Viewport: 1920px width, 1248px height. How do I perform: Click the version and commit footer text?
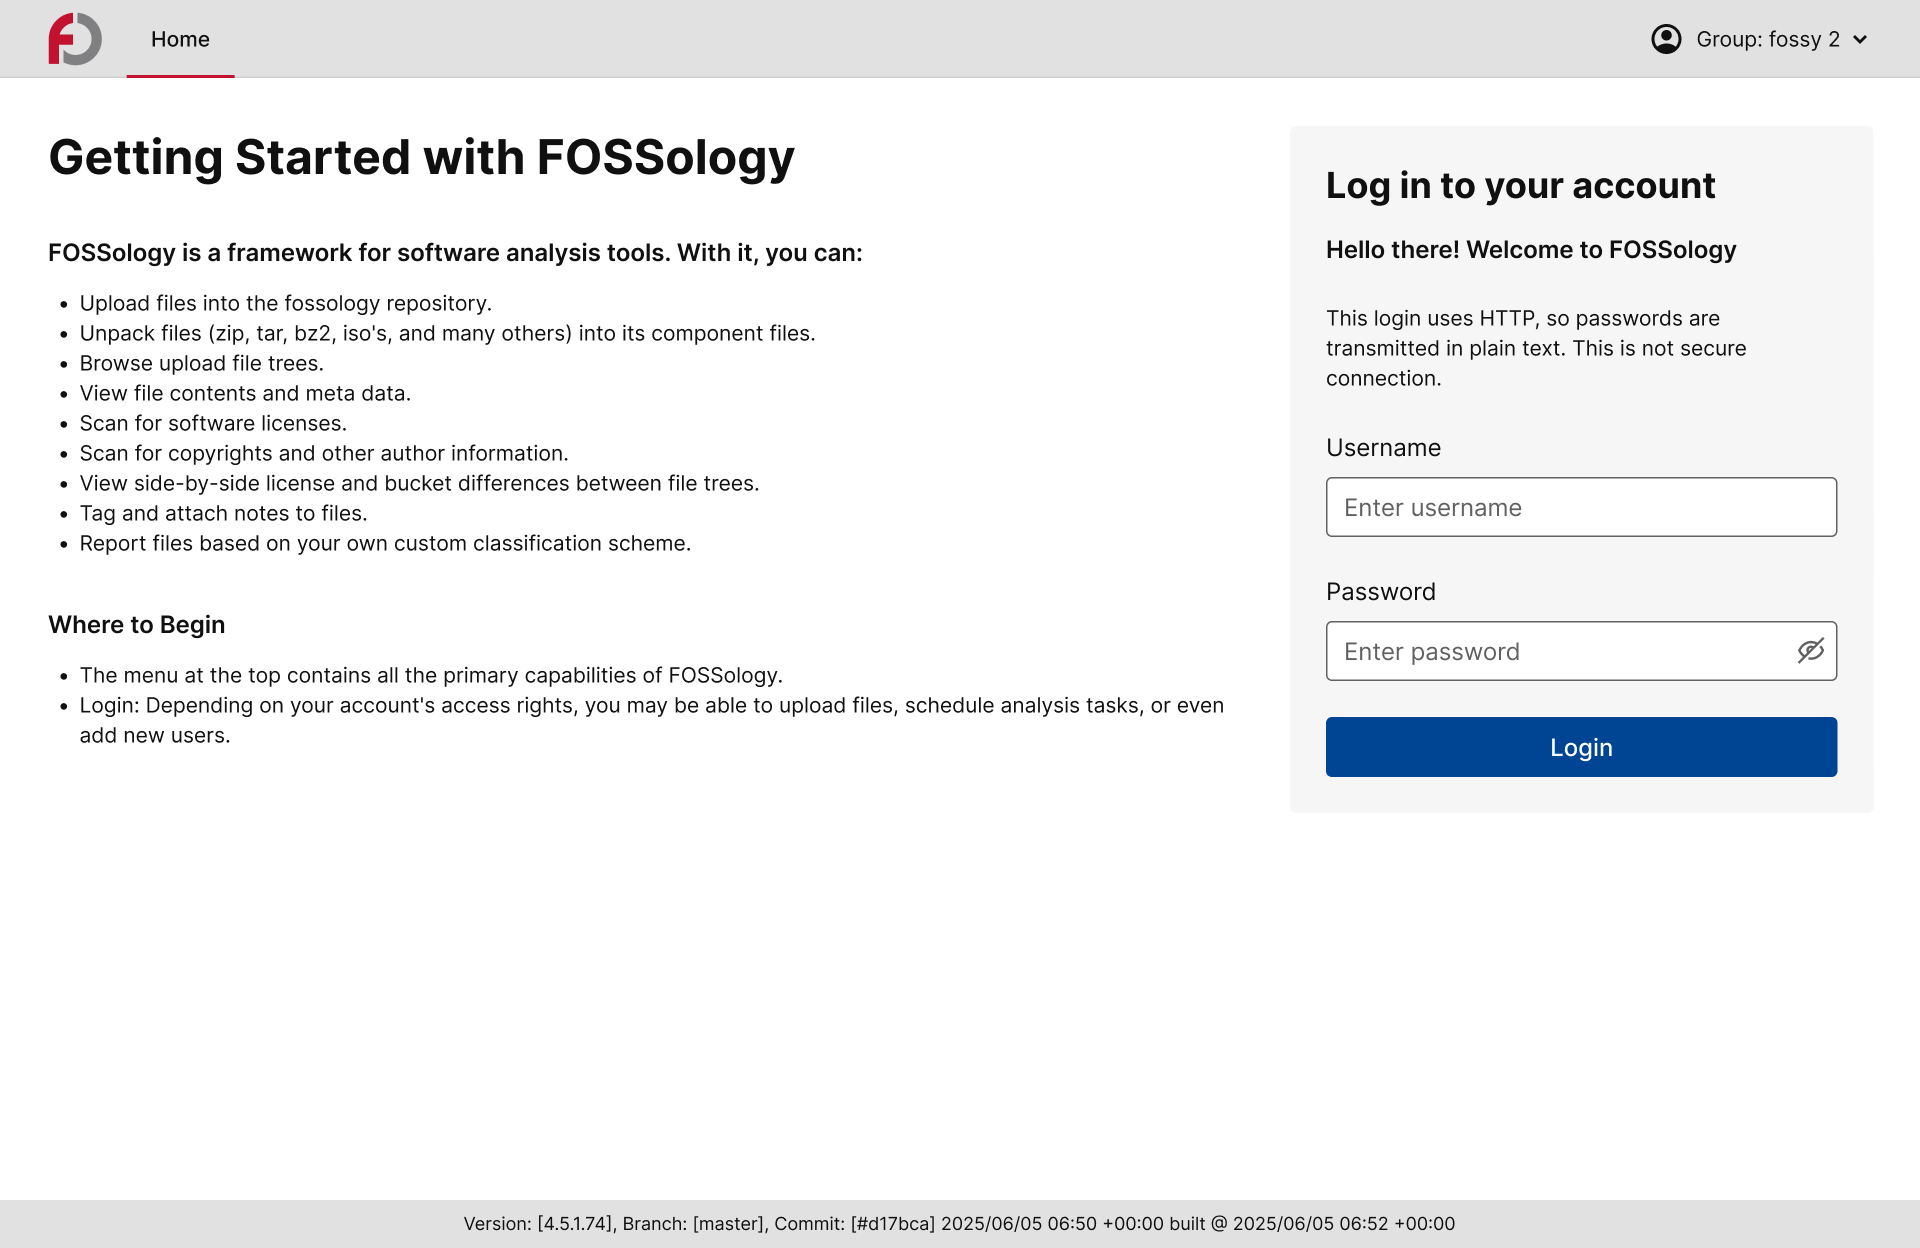pyautogui.click(x=959, y=1224)
